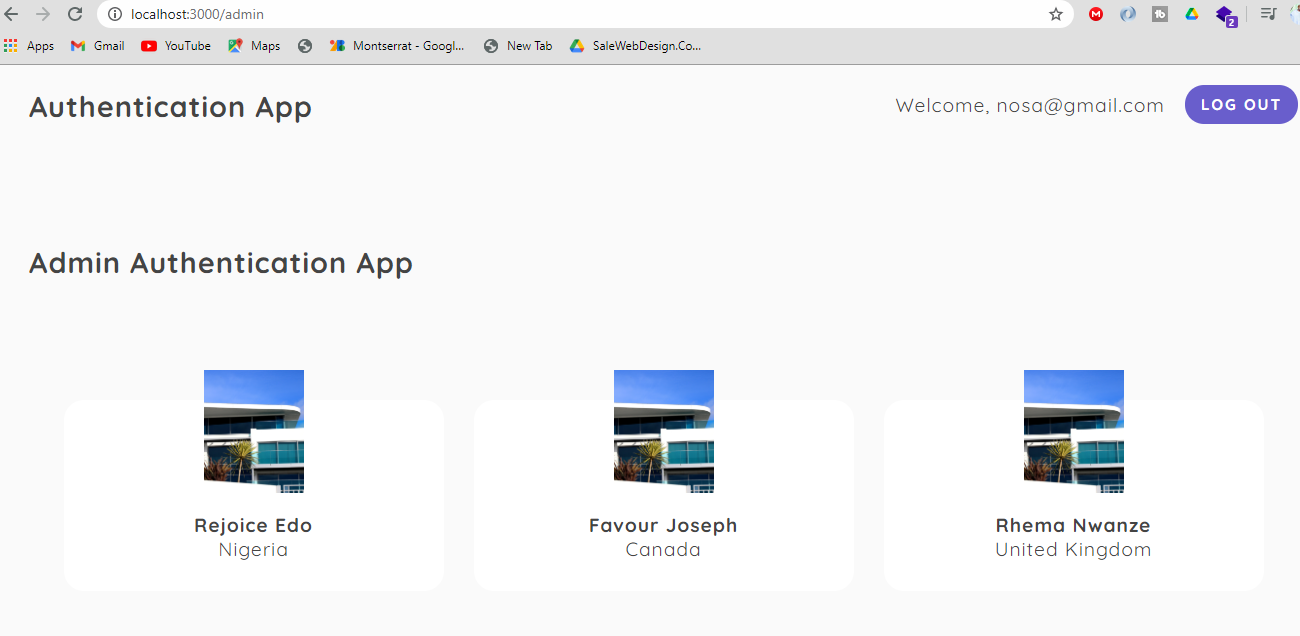Click the Admin Authentication App heading

click(221, 263)
